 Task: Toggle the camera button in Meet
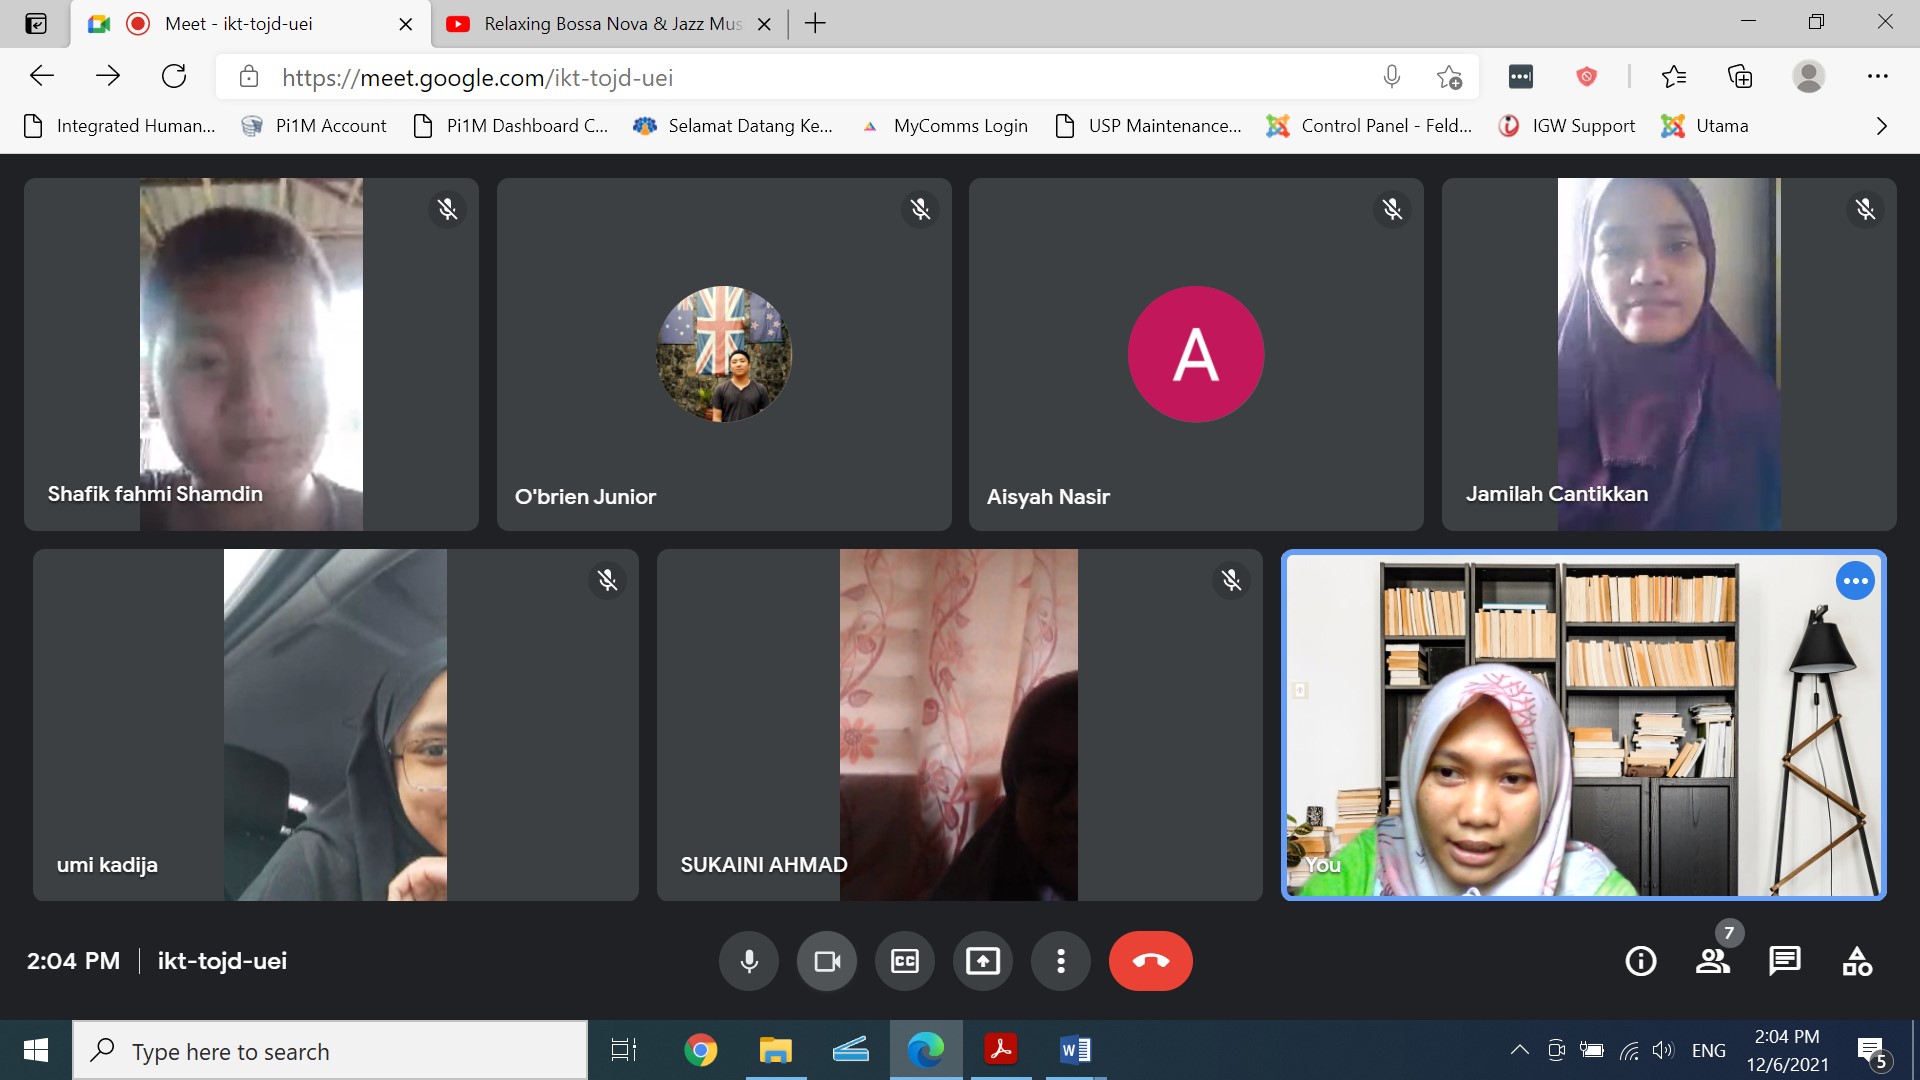tap(826, 961)
